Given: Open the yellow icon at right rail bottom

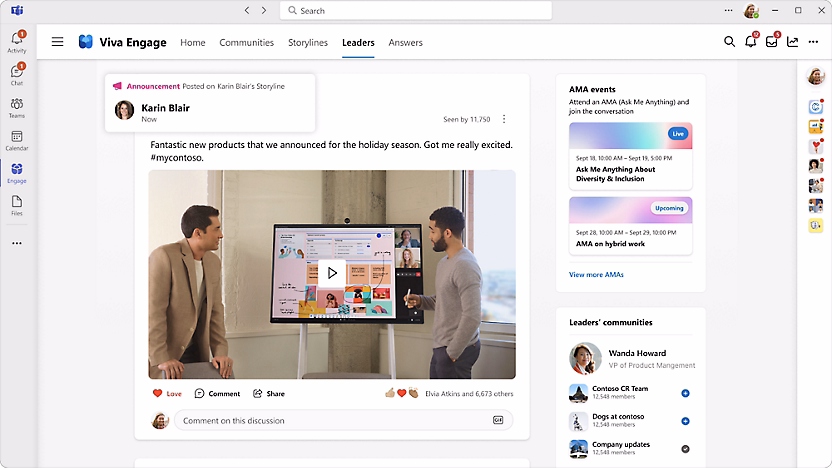Looking at the screenshot, I should coord(816,226).
